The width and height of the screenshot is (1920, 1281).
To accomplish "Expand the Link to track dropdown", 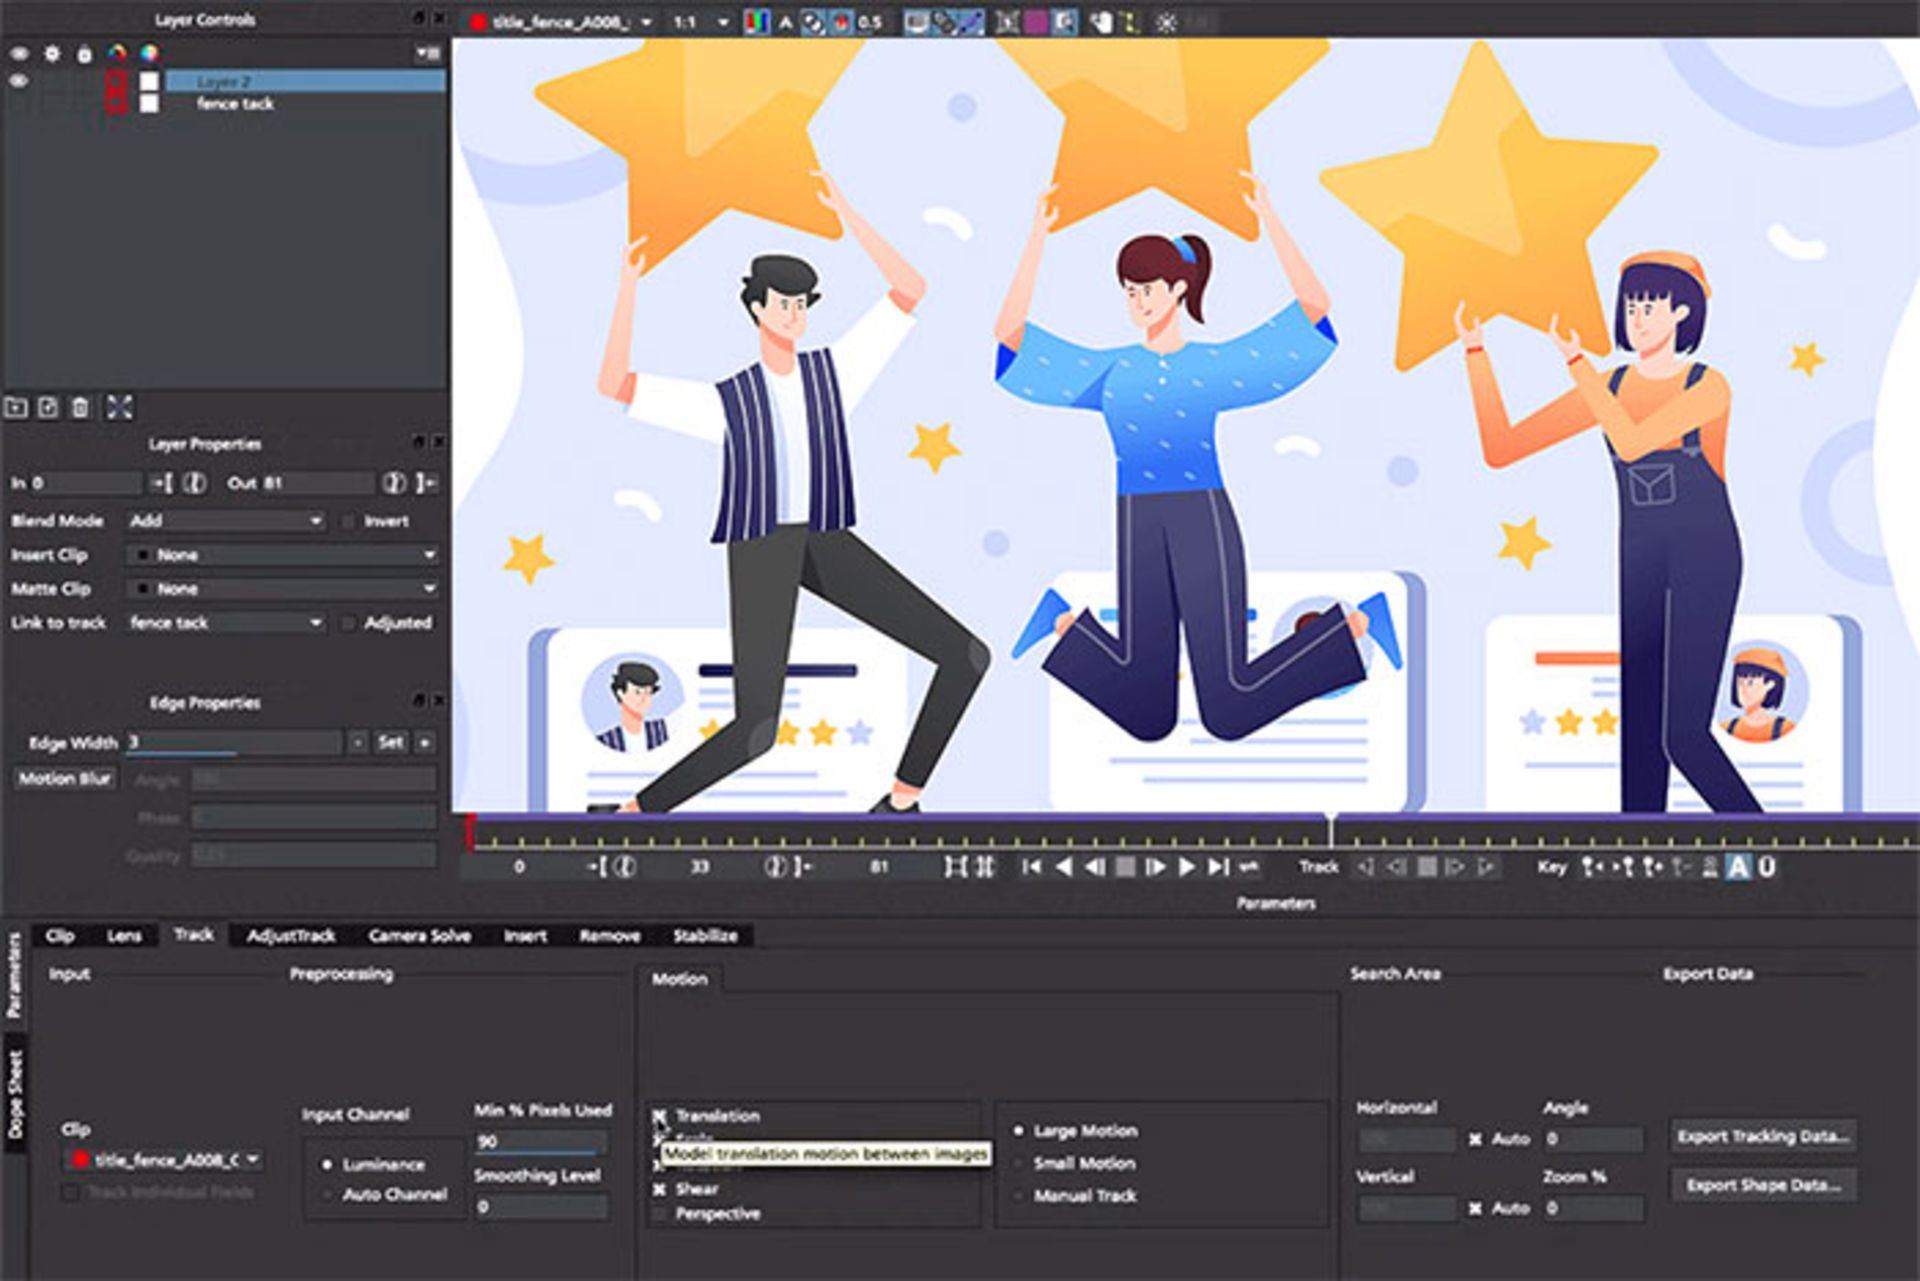I will click(x=226, y=623).
